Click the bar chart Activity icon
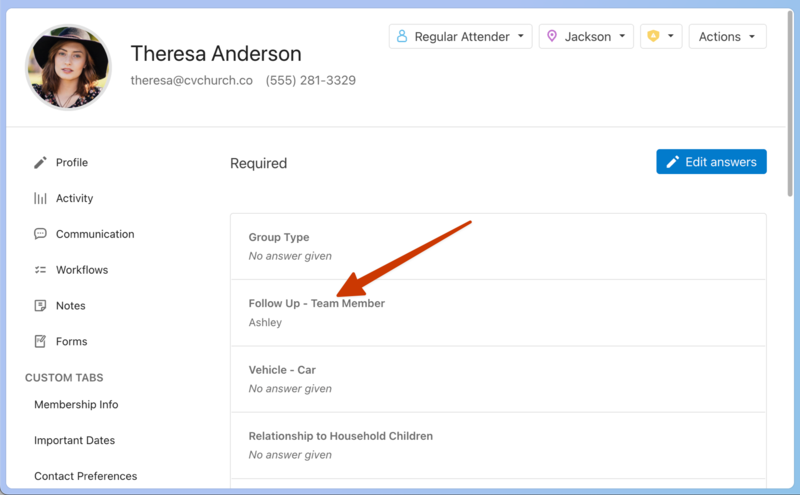Viewport: 800px width, 495px height. click(40, 198)
